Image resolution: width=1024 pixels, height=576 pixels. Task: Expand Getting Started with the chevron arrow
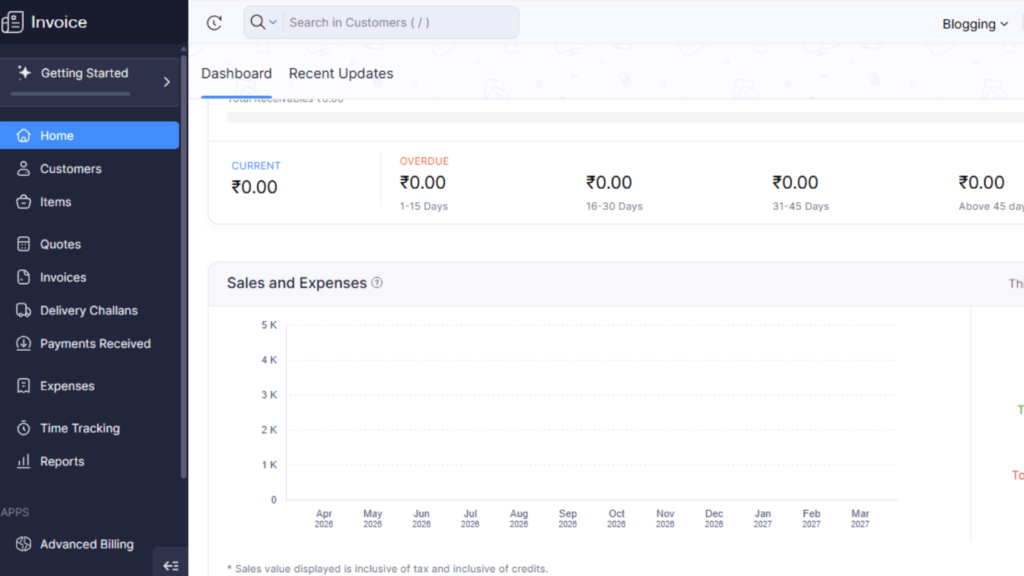[x=167, y=82]
